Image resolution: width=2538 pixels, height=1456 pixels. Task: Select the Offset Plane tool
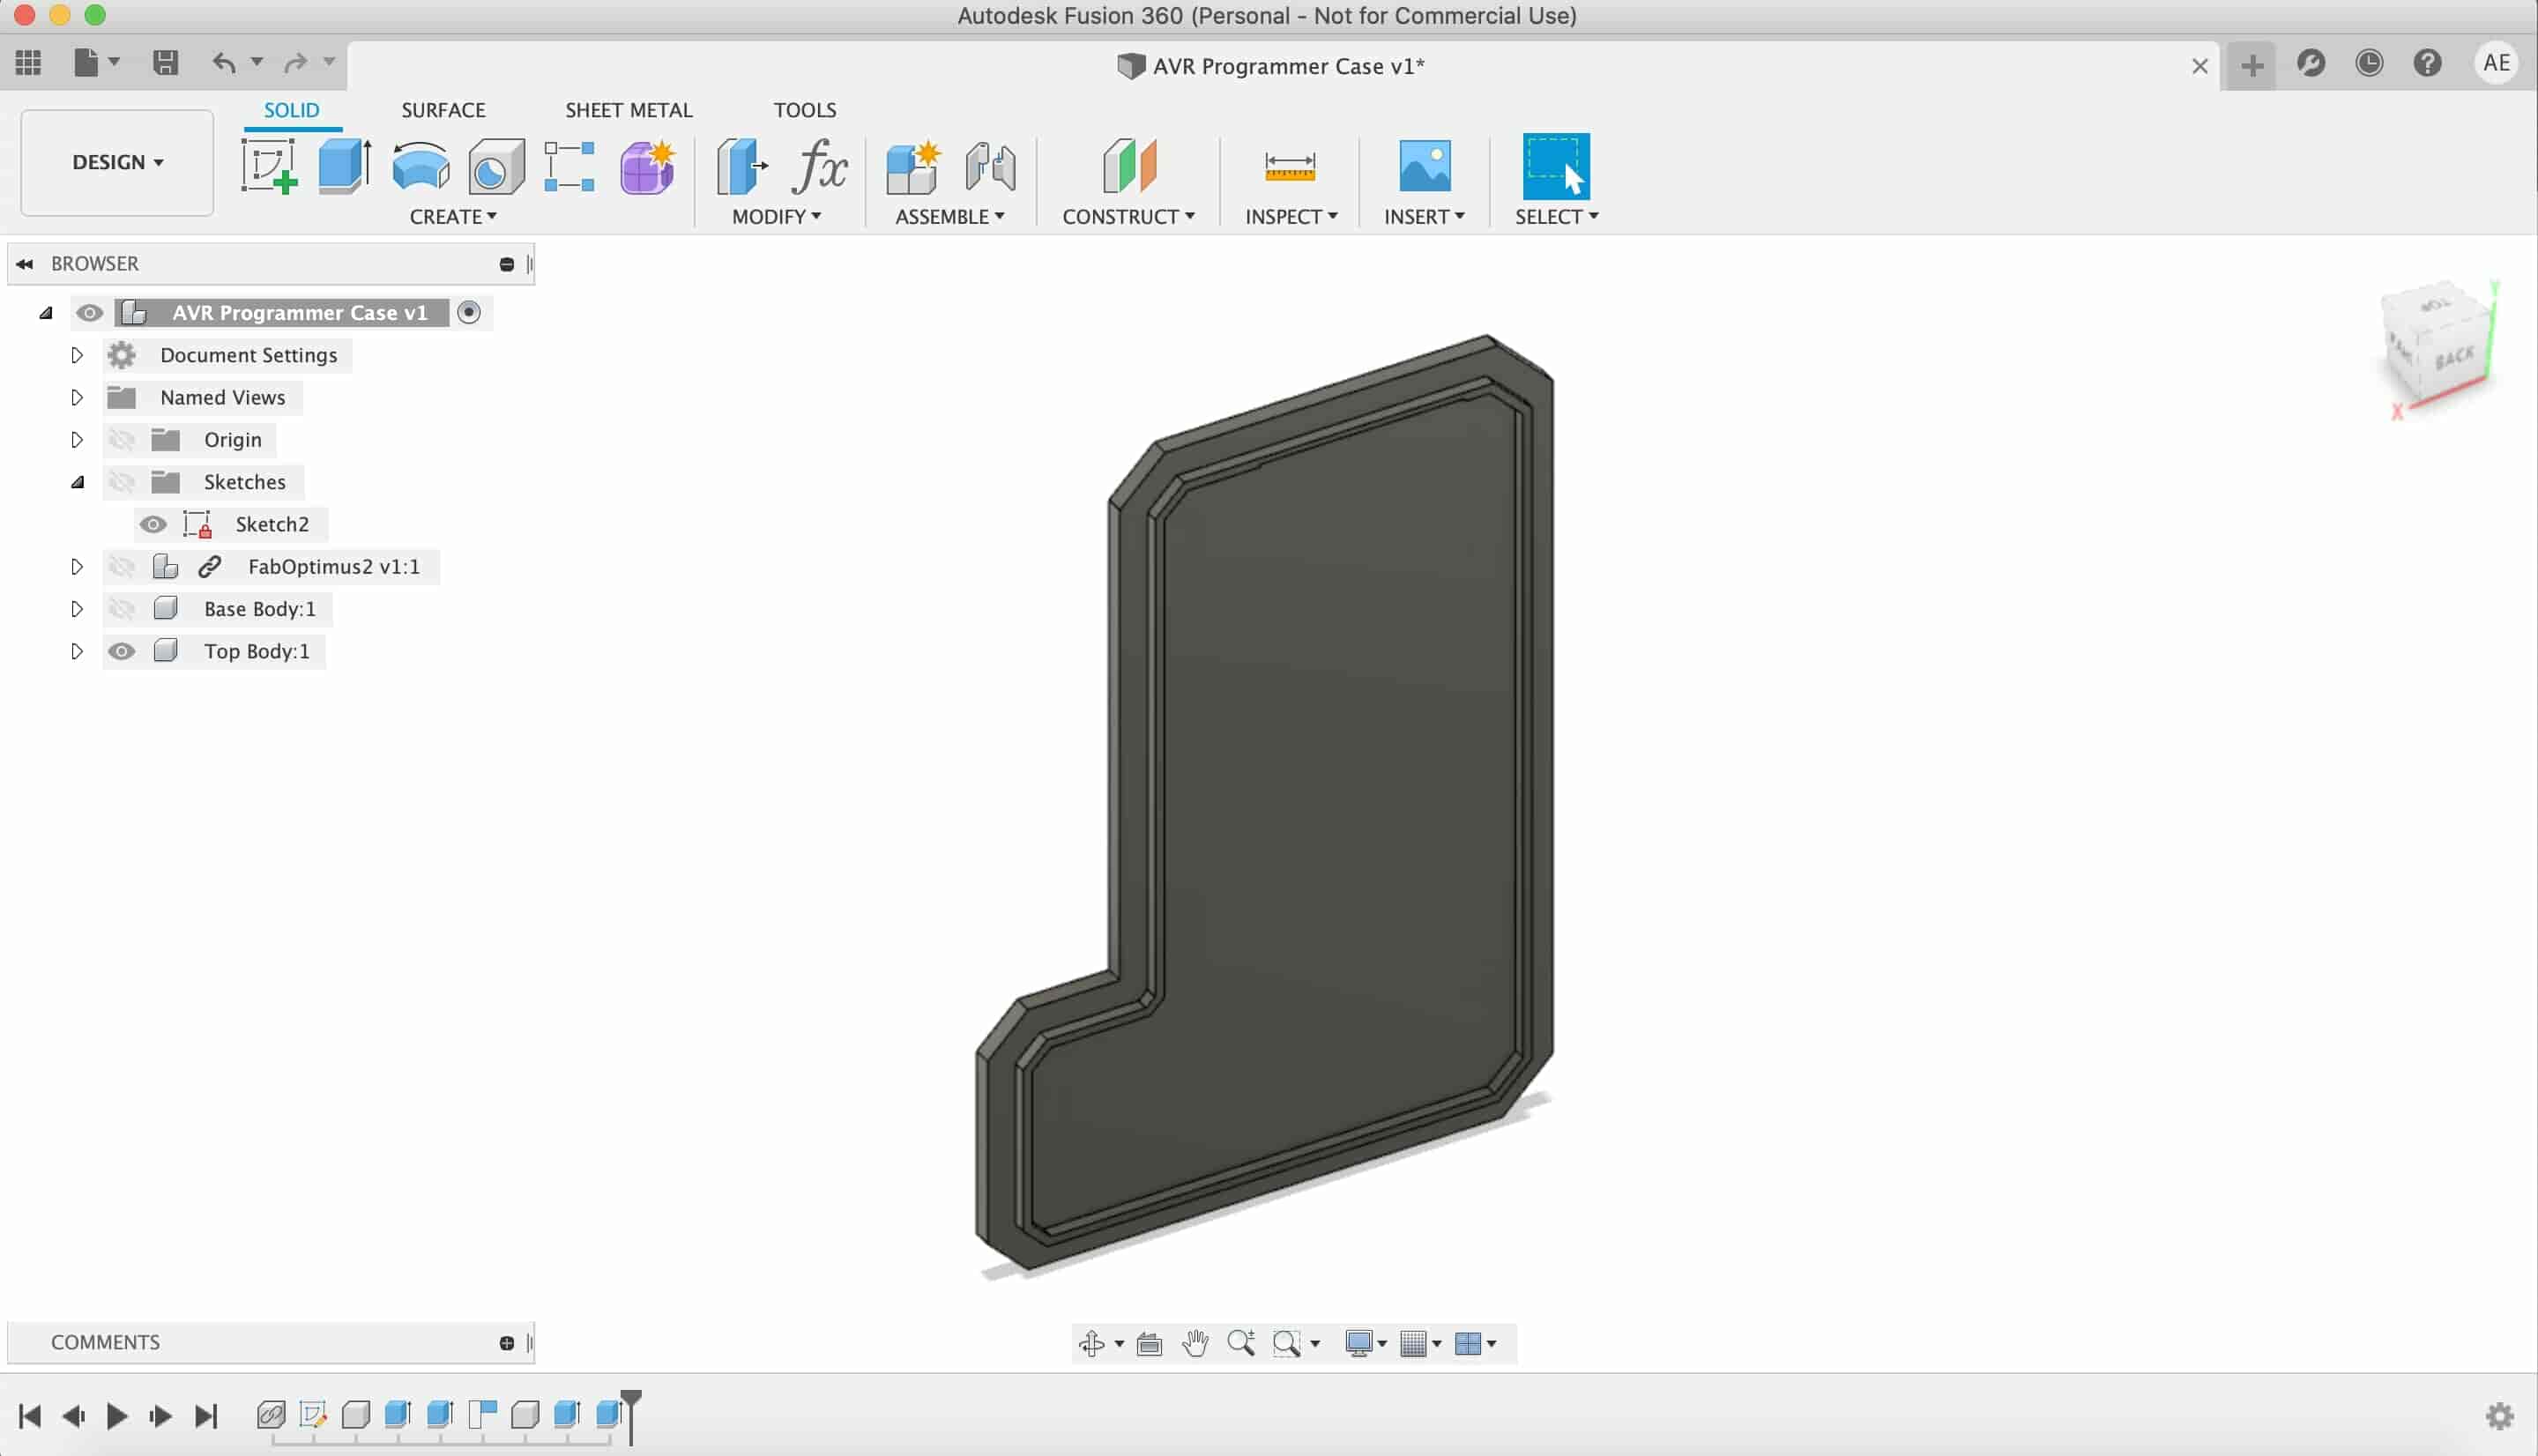1129,166
